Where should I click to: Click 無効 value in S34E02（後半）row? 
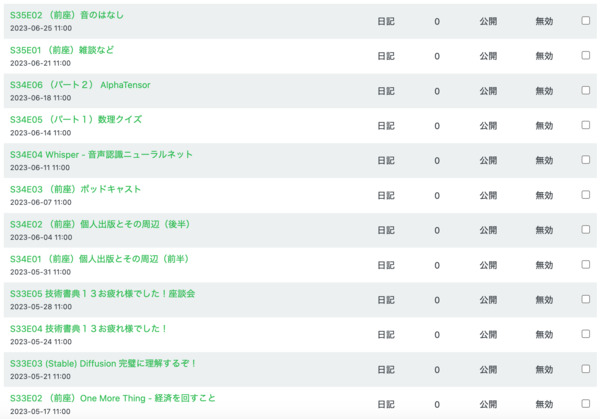pos(544,230)
